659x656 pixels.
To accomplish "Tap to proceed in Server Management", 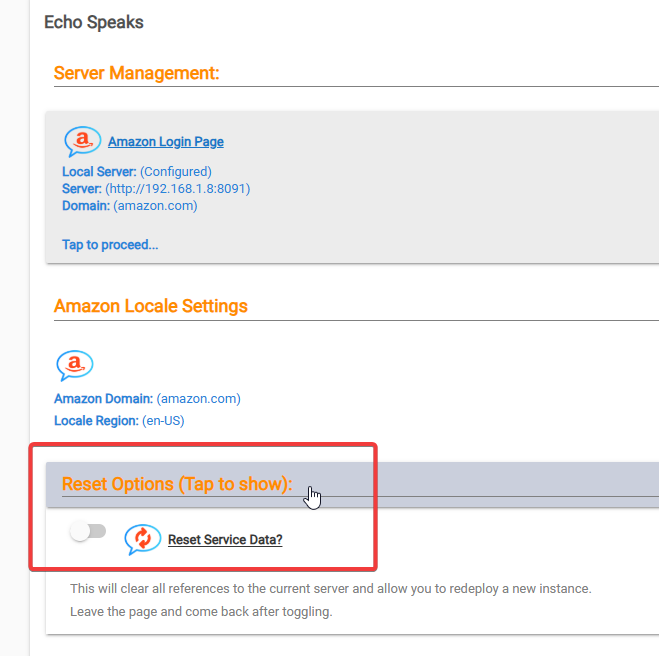I will (x=110, y=245).
